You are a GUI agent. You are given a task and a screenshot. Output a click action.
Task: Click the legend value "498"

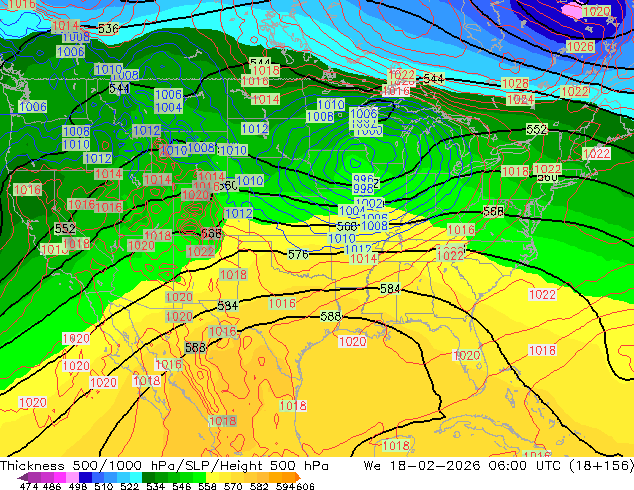78,486
